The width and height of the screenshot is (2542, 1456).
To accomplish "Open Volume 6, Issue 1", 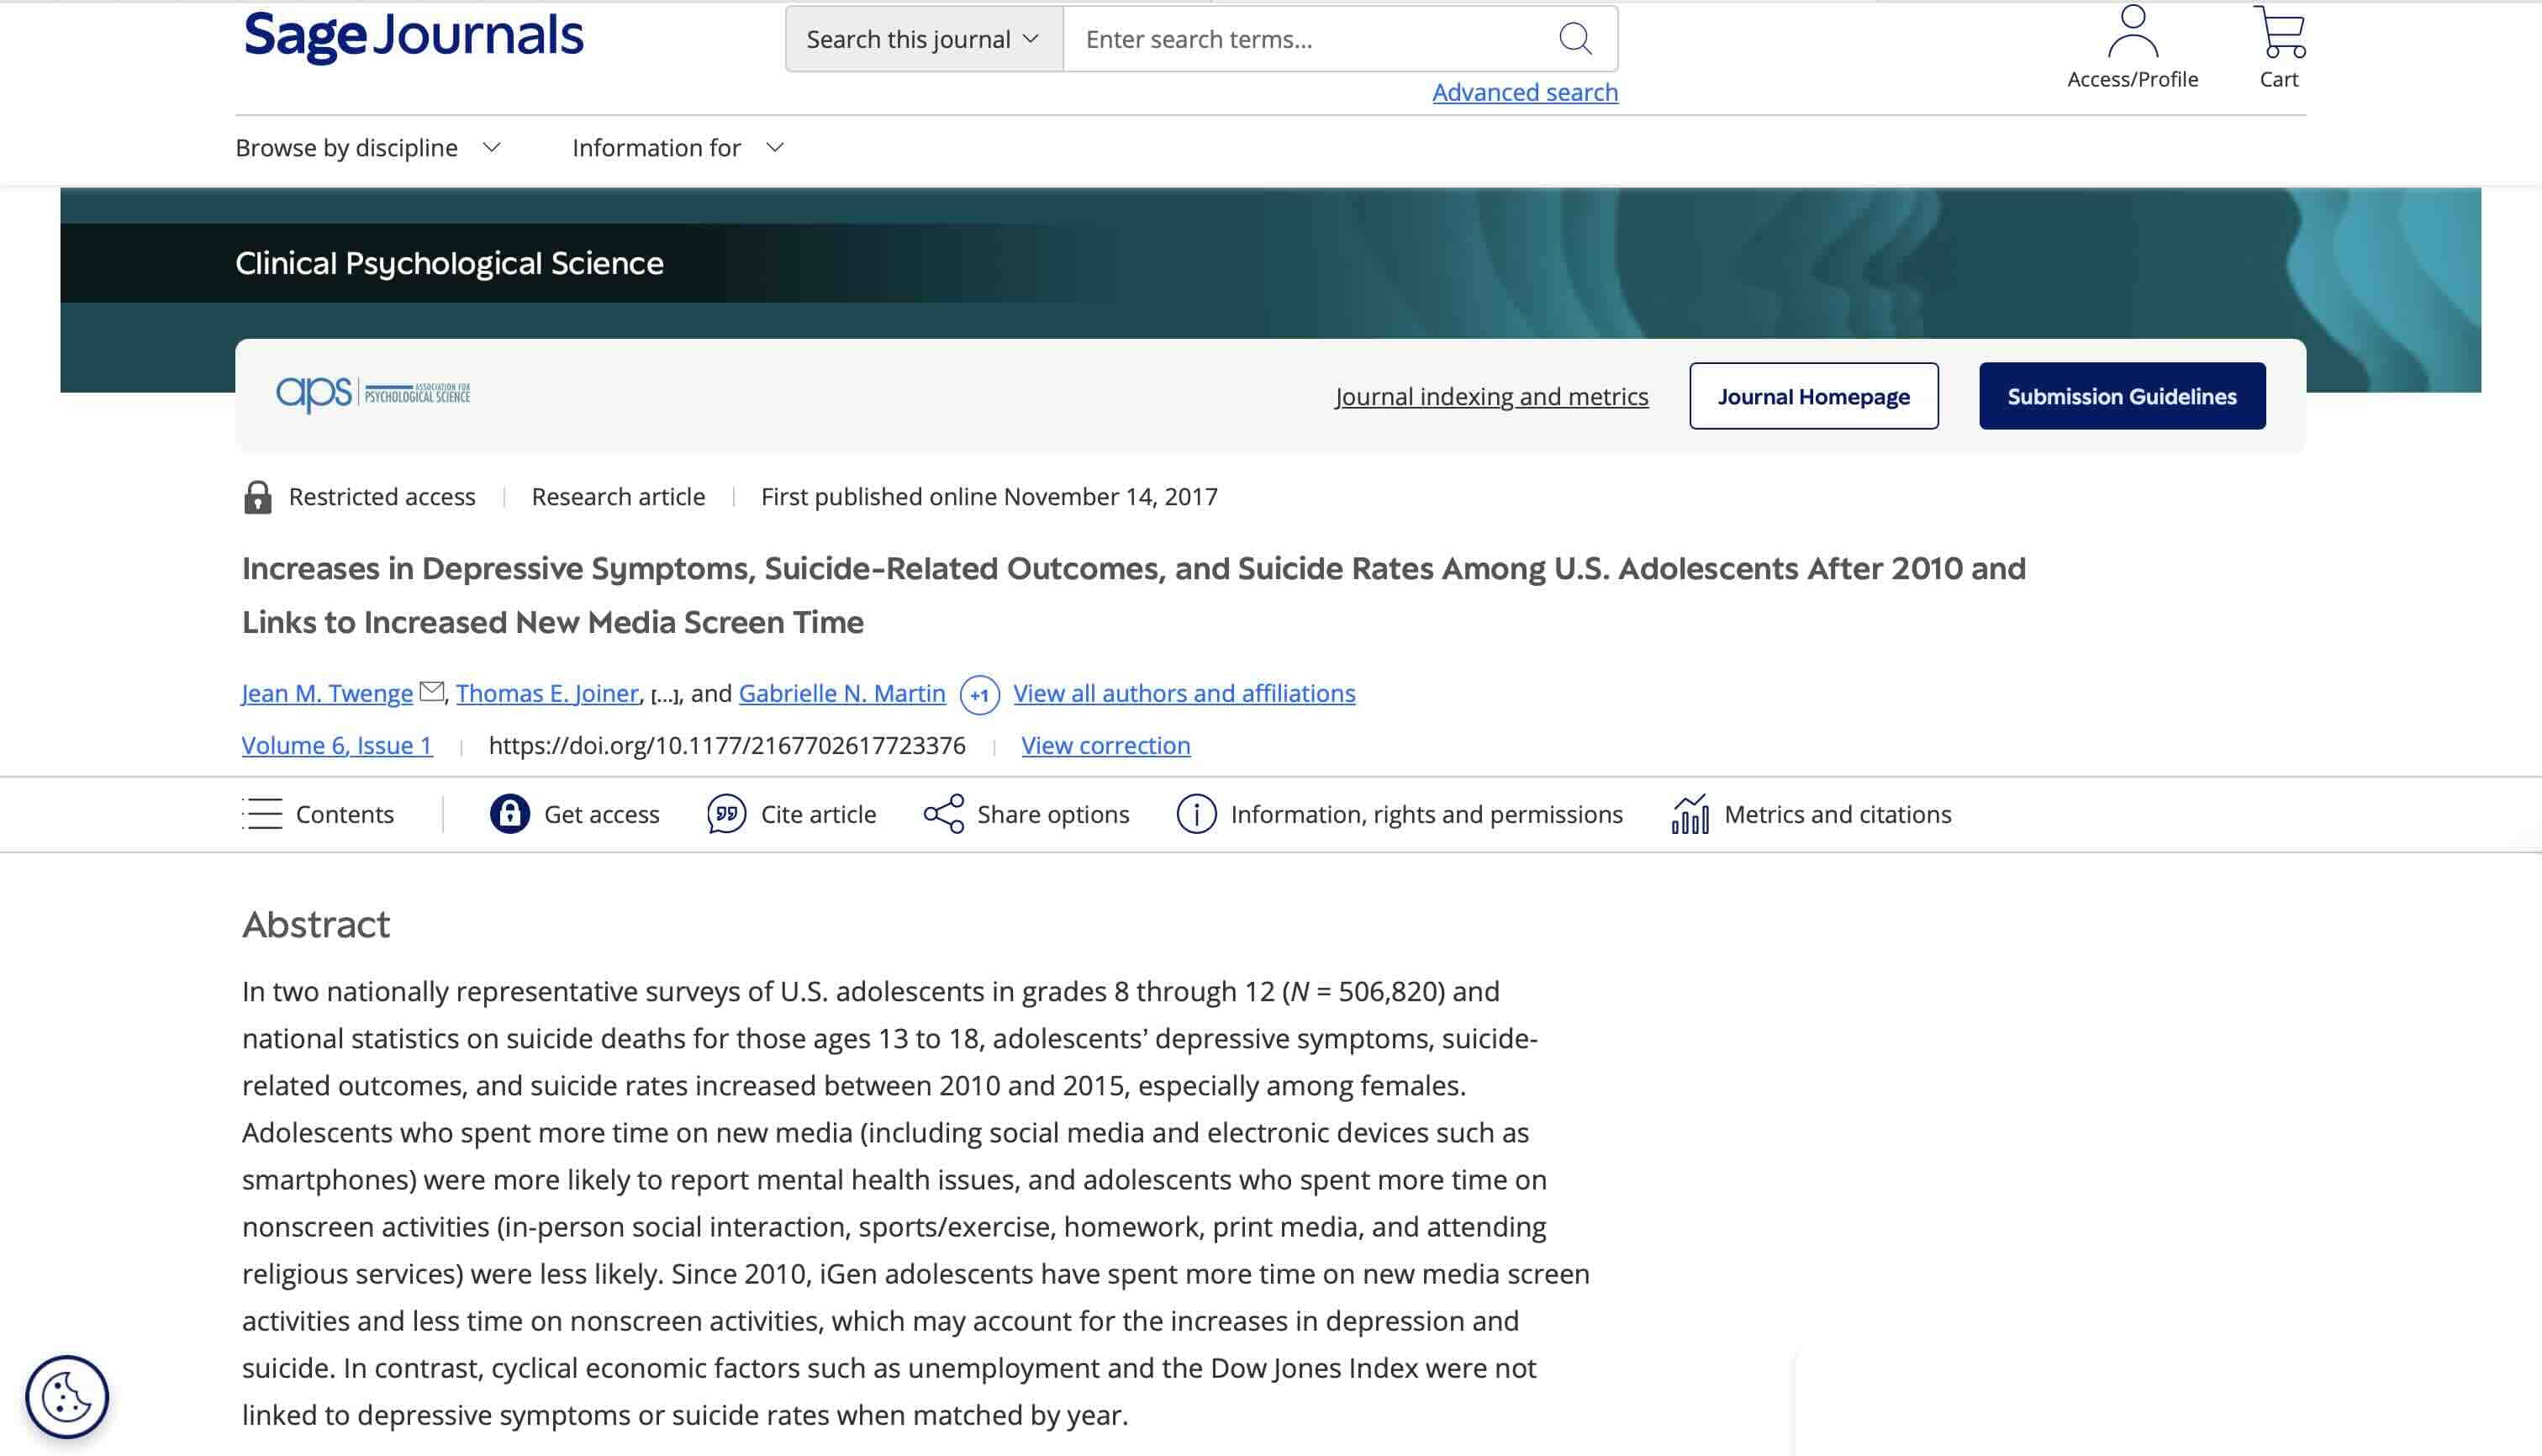I will tap(337, 745).
